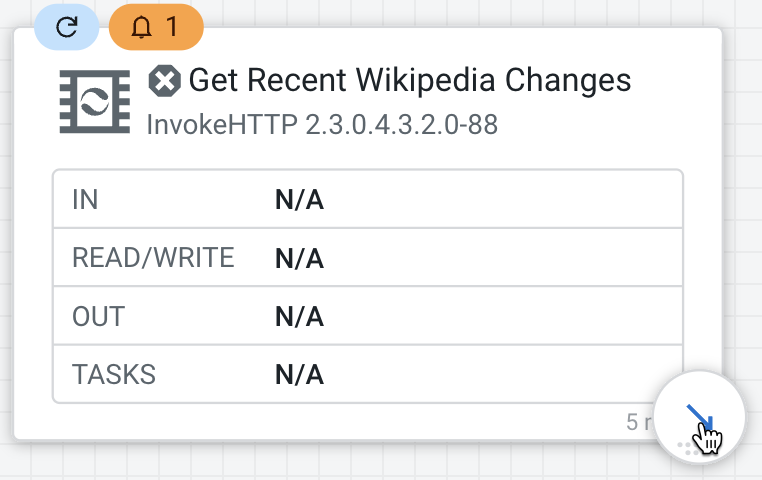Viewport: 762px width, 480px height.
Task: Click the TASKS statistics row label
Action: (114, 375)
